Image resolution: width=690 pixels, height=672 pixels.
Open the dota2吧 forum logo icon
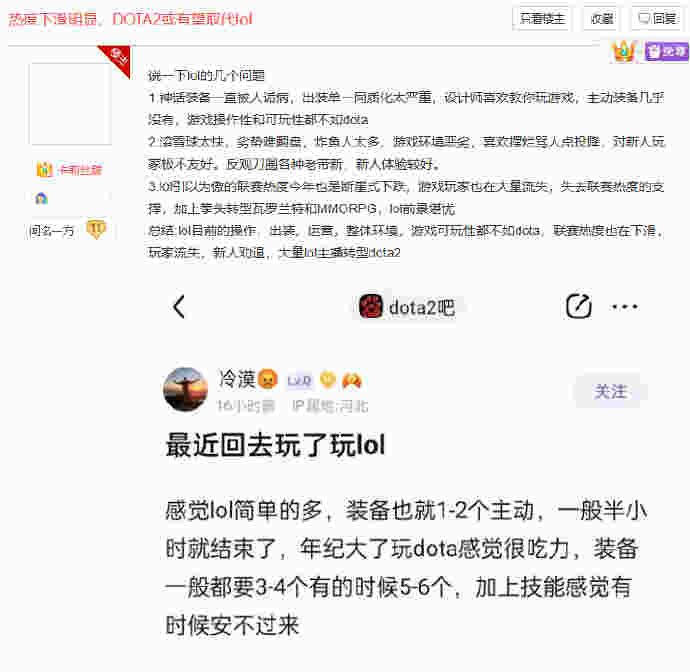(x=371, y=306)
